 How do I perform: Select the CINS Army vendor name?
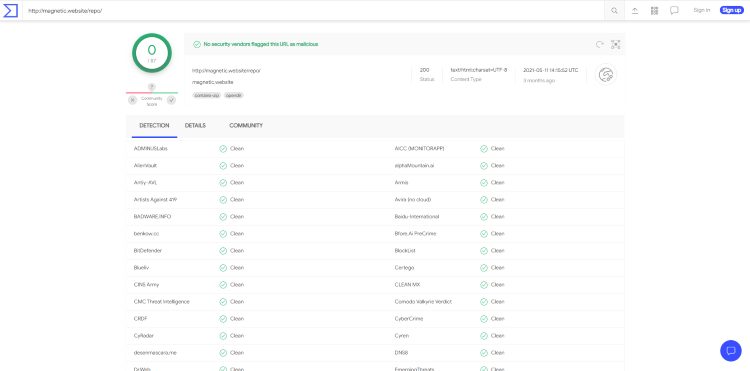click(146, 284)
